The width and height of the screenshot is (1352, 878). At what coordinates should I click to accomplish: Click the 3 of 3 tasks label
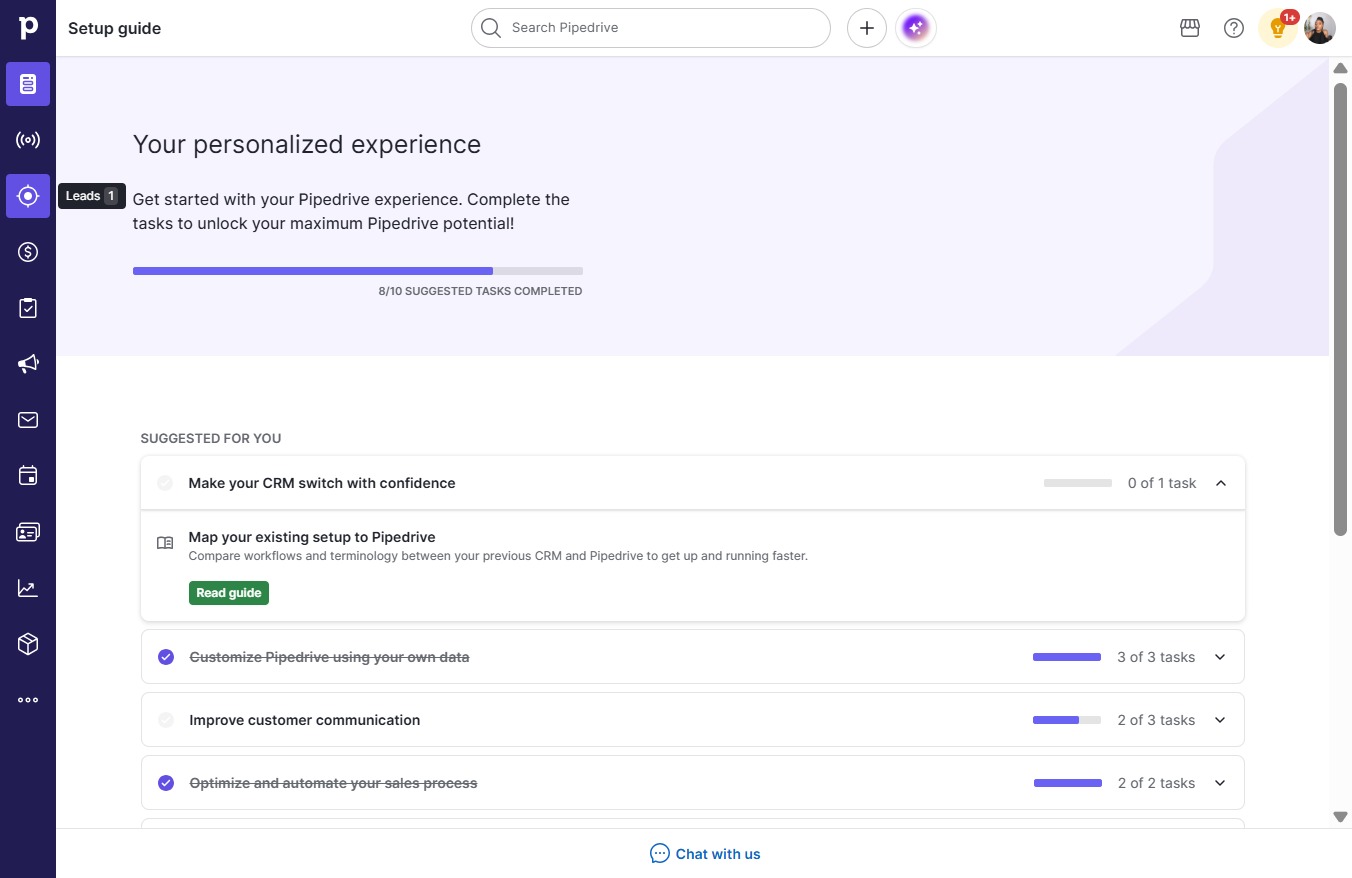click(x=1156, y=657)
